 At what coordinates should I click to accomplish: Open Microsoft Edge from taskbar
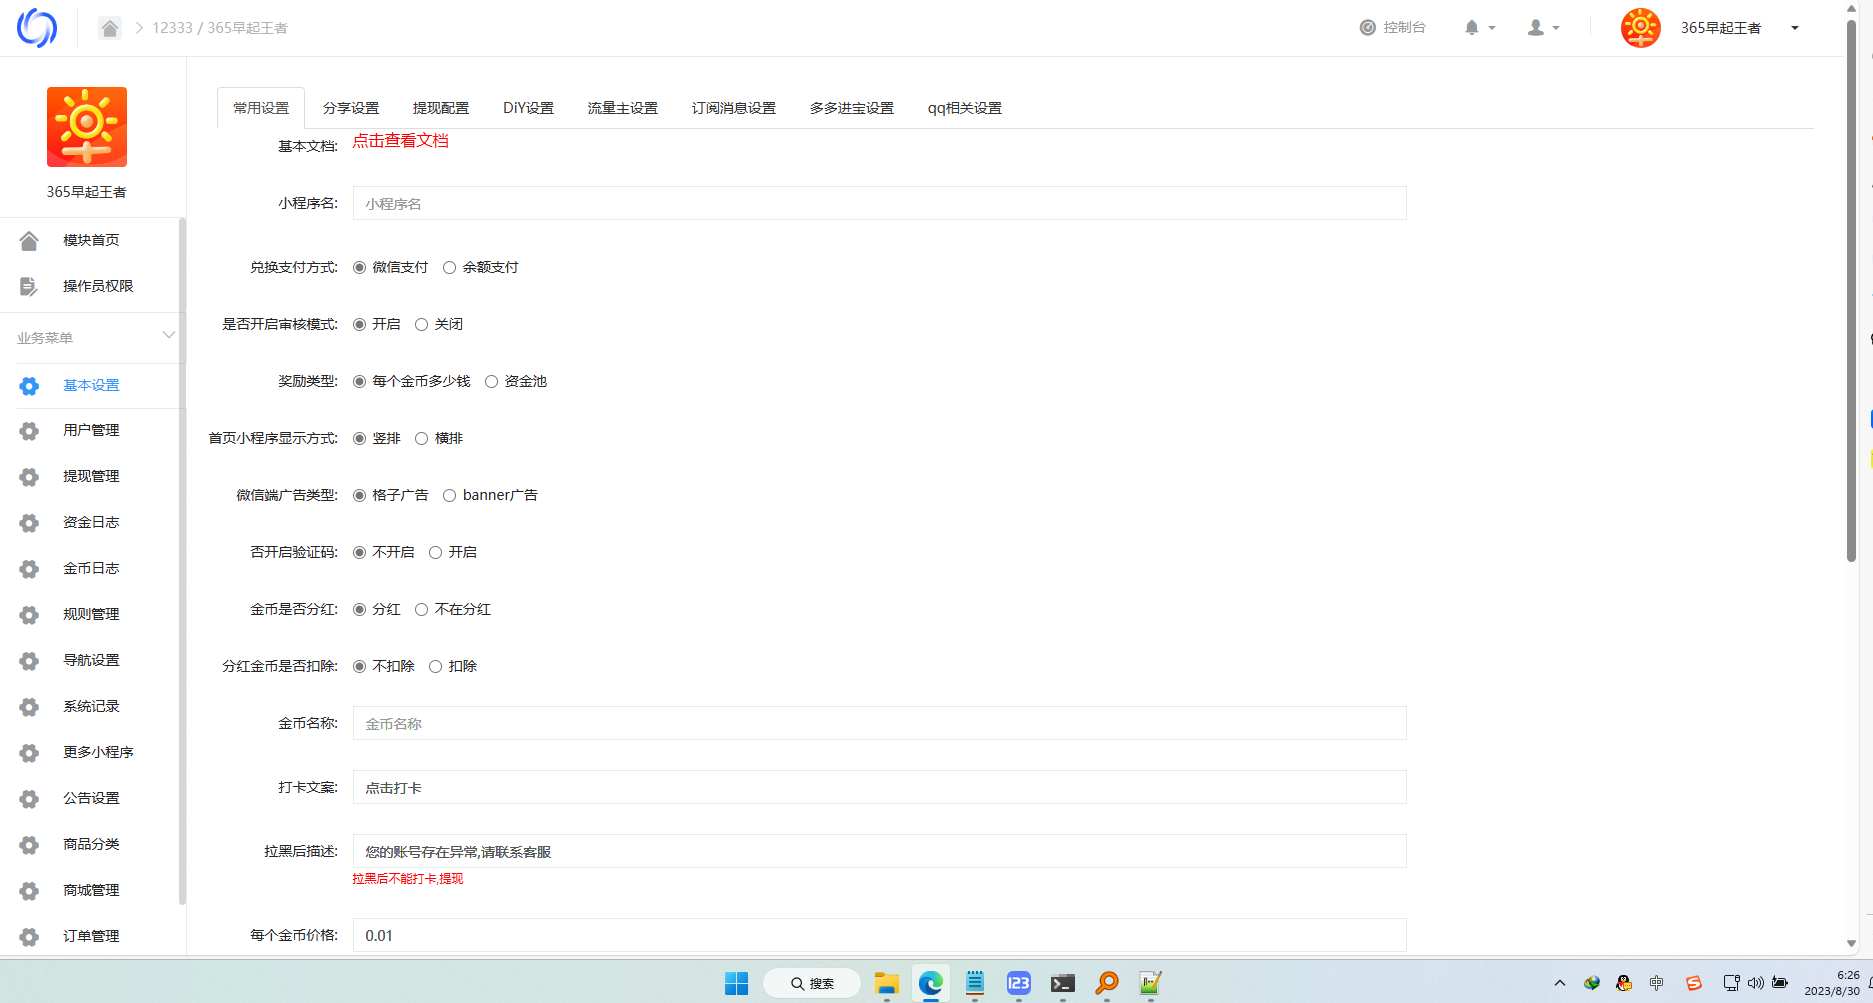pos(931,984)
